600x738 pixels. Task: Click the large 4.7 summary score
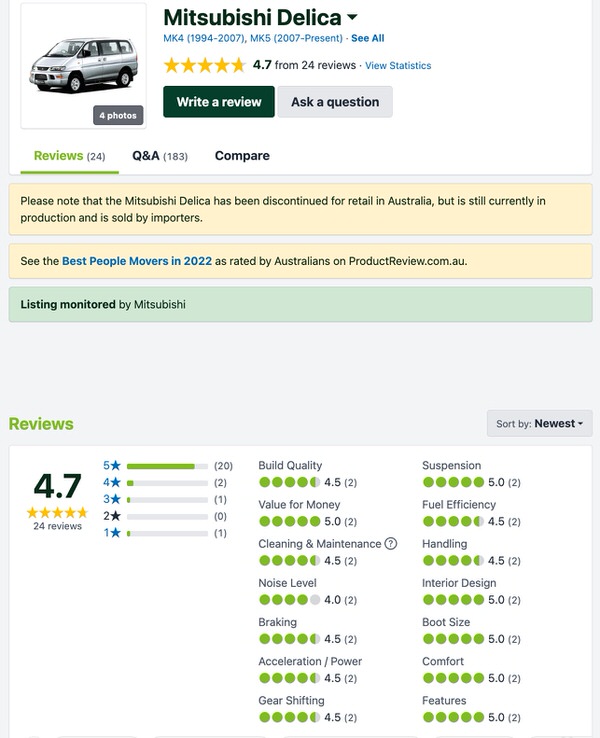tap(57, 486)
